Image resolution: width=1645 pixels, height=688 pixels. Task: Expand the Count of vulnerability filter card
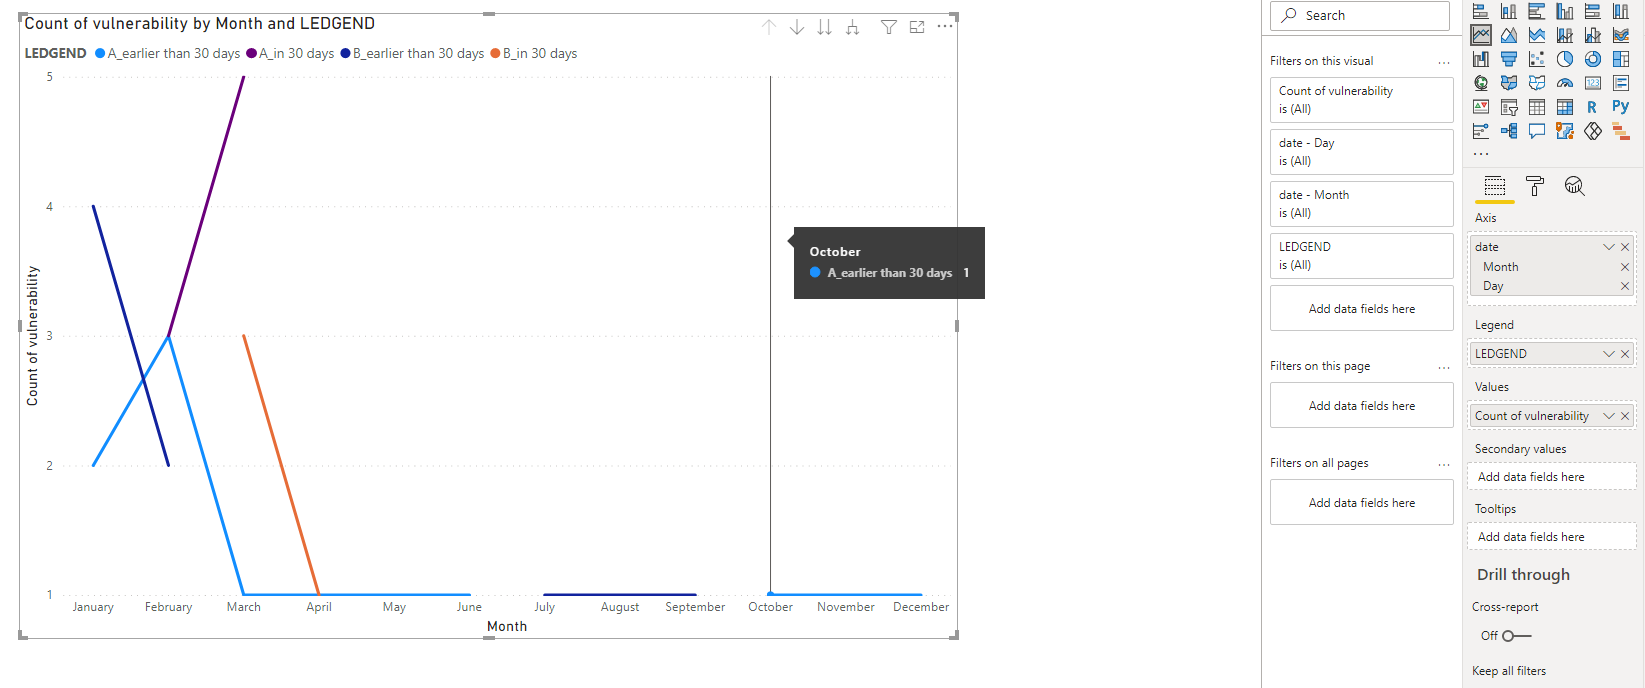click(x=1362, y=100)
